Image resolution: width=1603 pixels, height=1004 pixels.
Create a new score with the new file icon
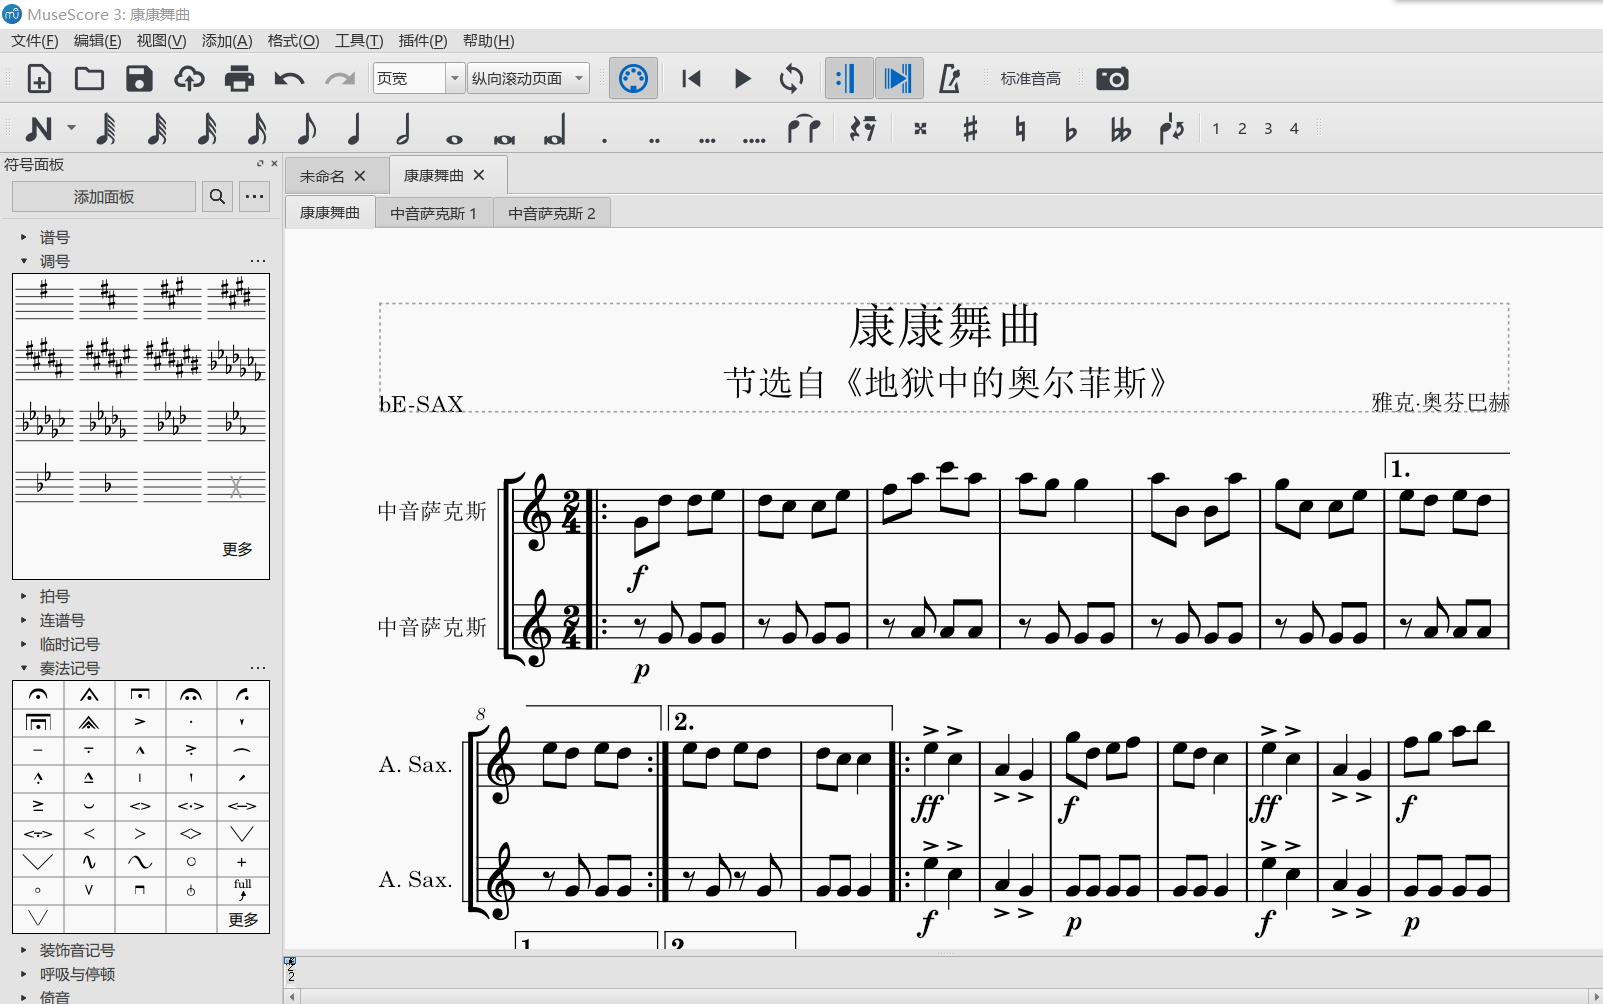(x=39, y=78)
